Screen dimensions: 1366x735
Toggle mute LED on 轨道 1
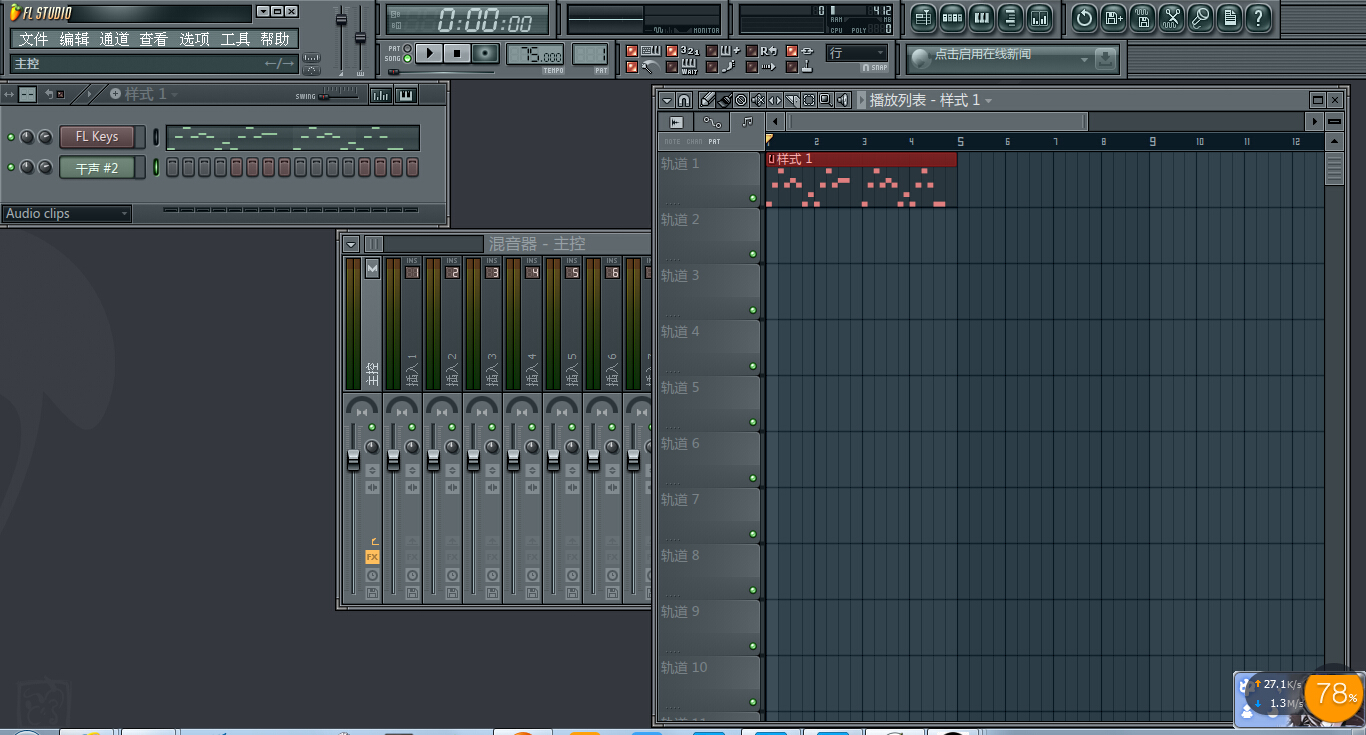(x=753, y=198)
